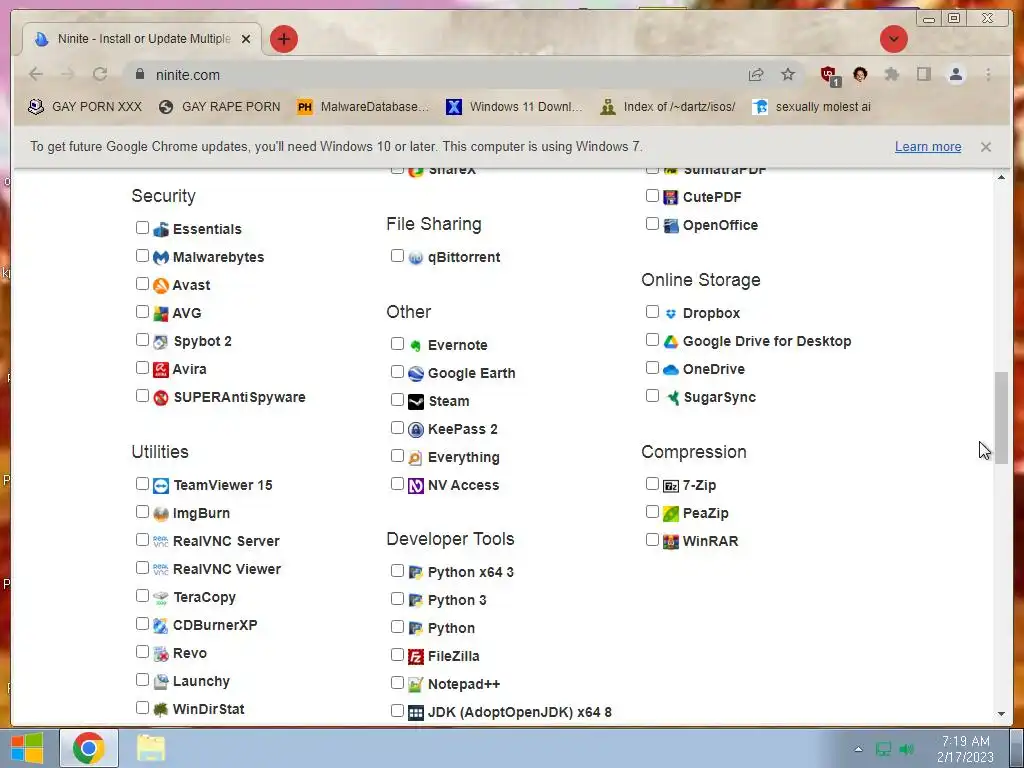Viewport: 1024px width, 768px height.
Task: Click the TeamViewer 15 icon
Action: pyautogui.click(x=161, y=486)
